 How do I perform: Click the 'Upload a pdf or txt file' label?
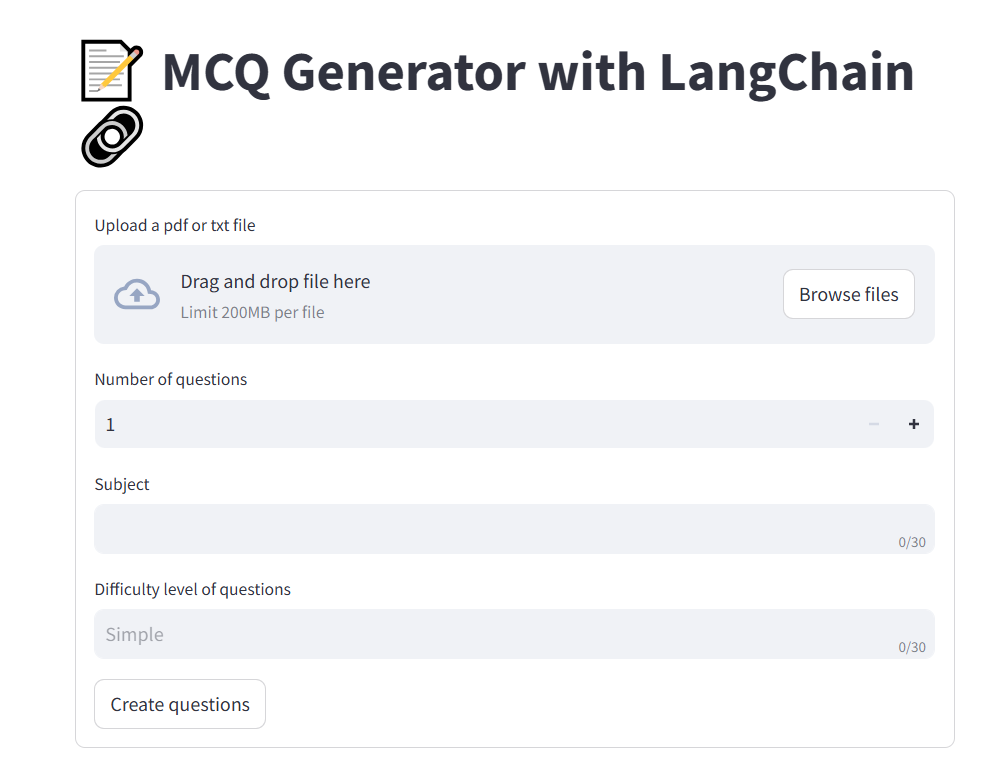175,226
